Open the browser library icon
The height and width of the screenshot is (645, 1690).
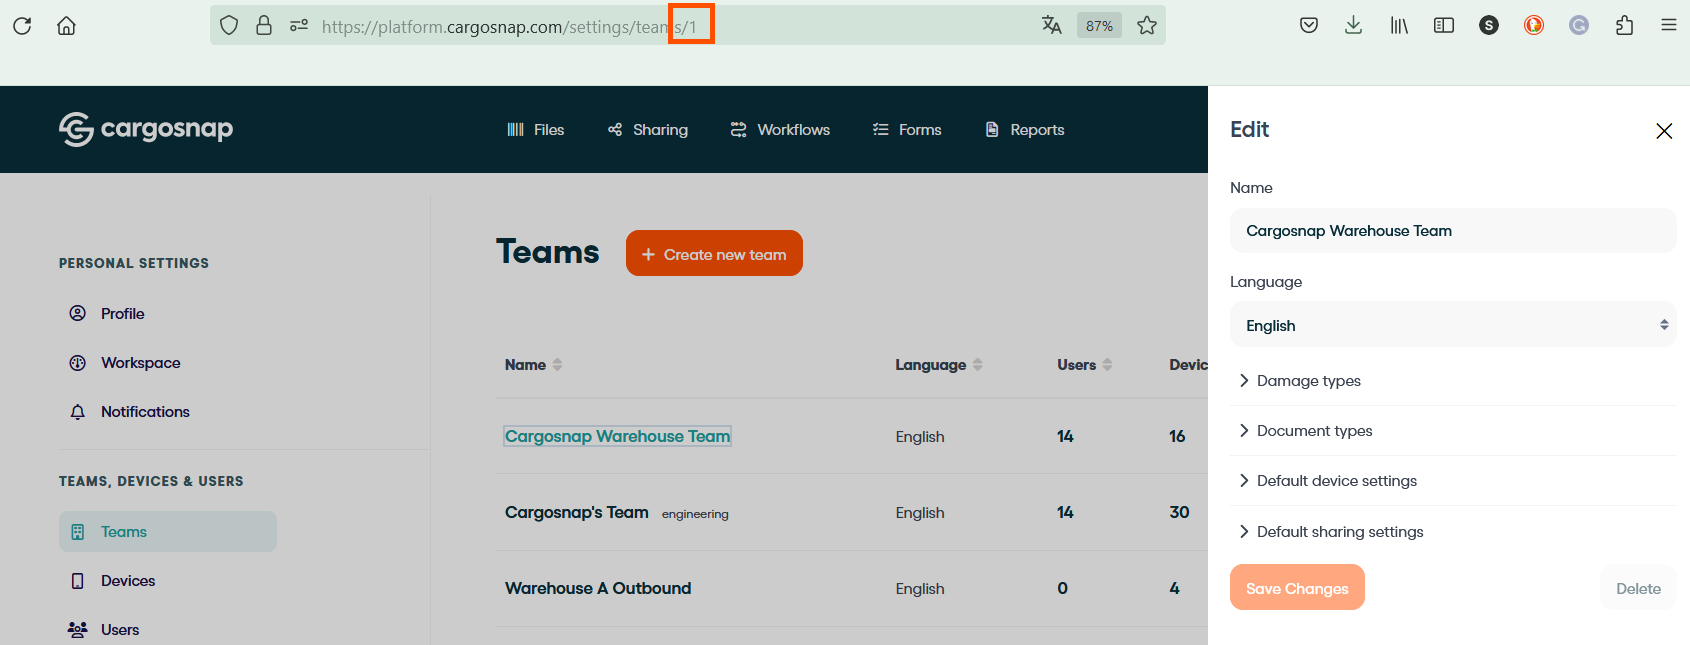click(1399, 26)
